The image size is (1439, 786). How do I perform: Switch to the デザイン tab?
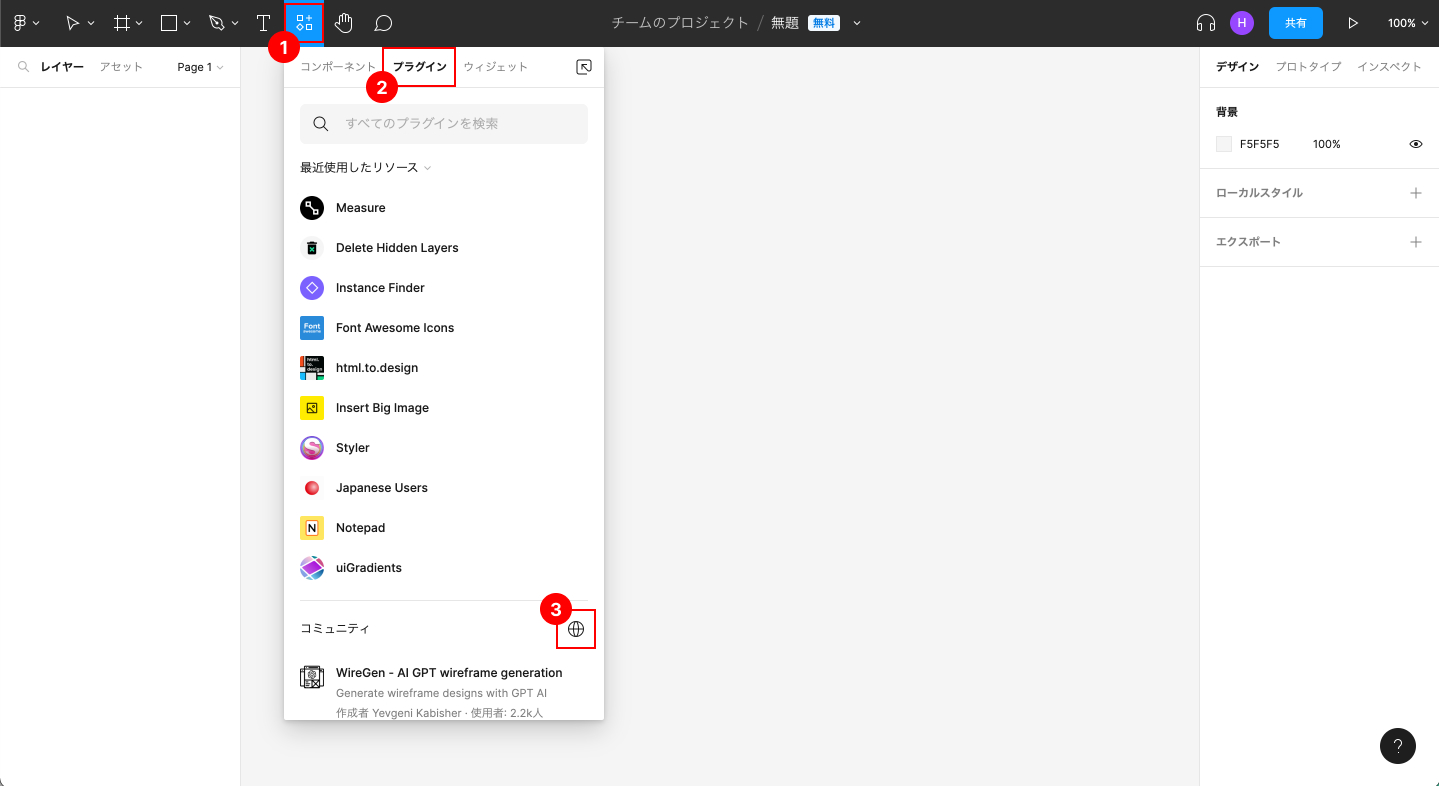(1237, 67)
